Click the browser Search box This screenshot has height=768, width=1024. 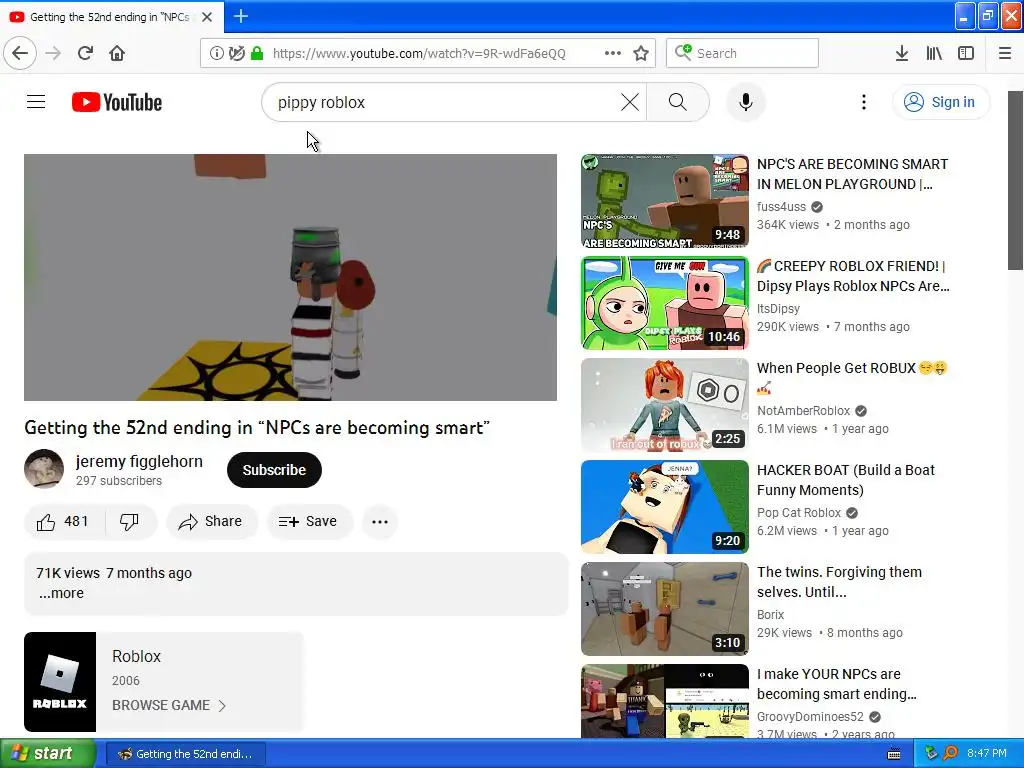pyautogui.click(x=743, y=53)
